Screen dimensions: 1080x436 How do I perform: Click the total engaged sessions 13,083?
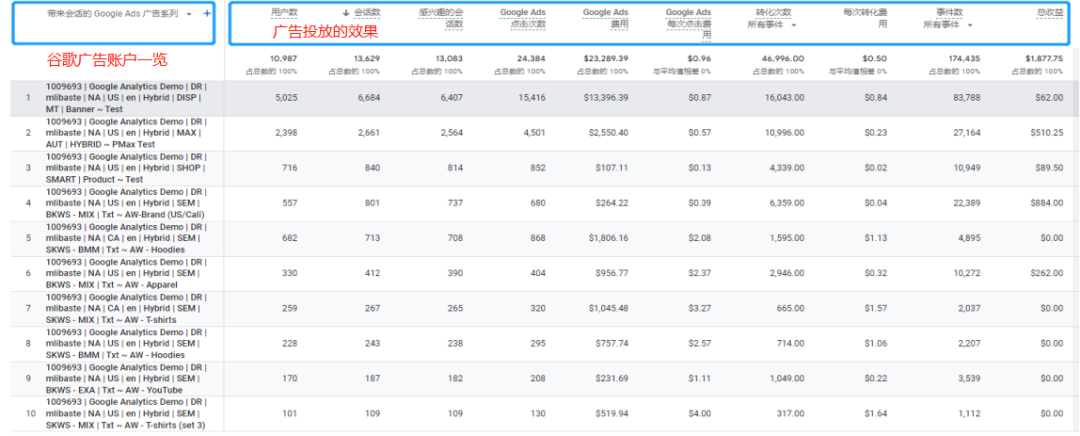point(449,59)
